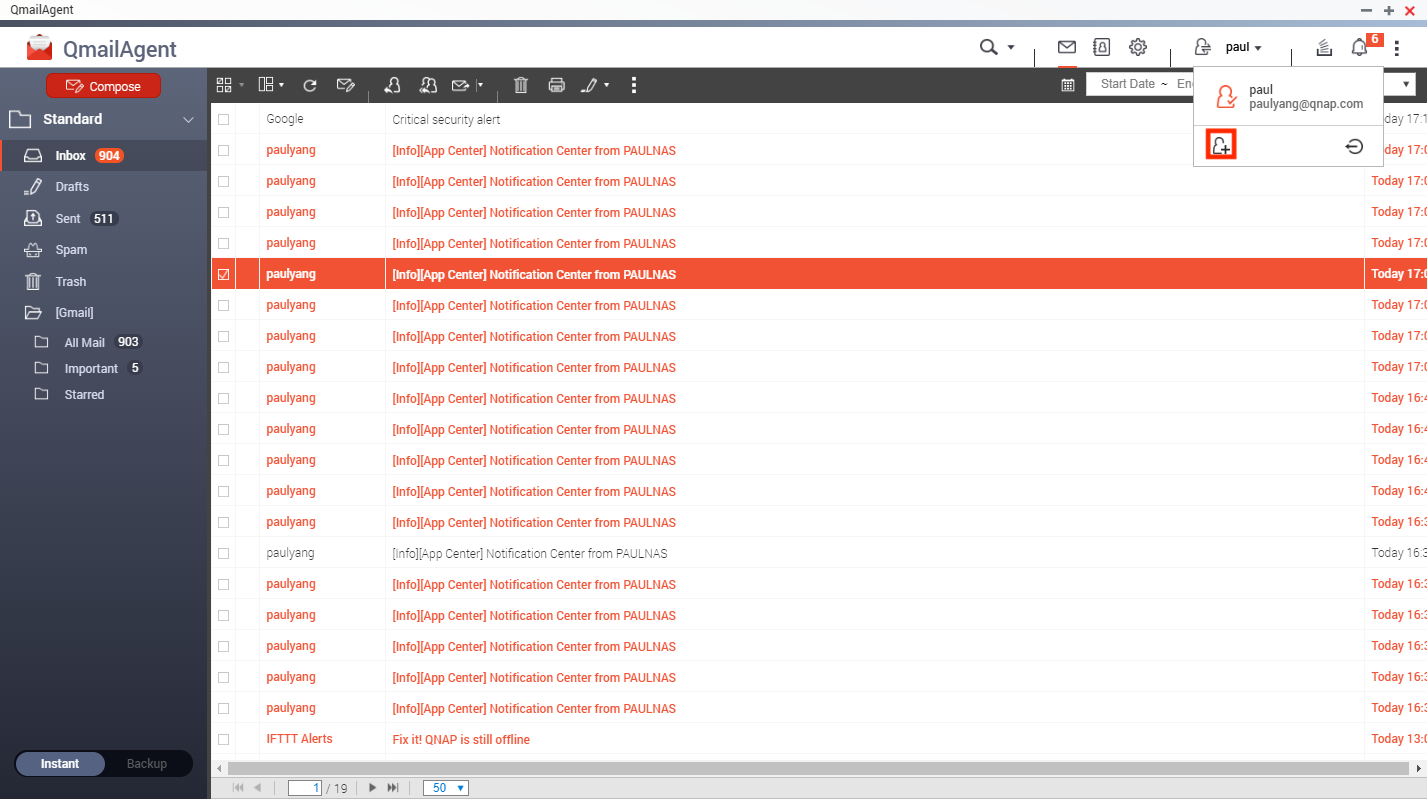This screenshot has height=799, width=1427.
Task: Open the paul account dropdown
Action: click(1243, 47)
